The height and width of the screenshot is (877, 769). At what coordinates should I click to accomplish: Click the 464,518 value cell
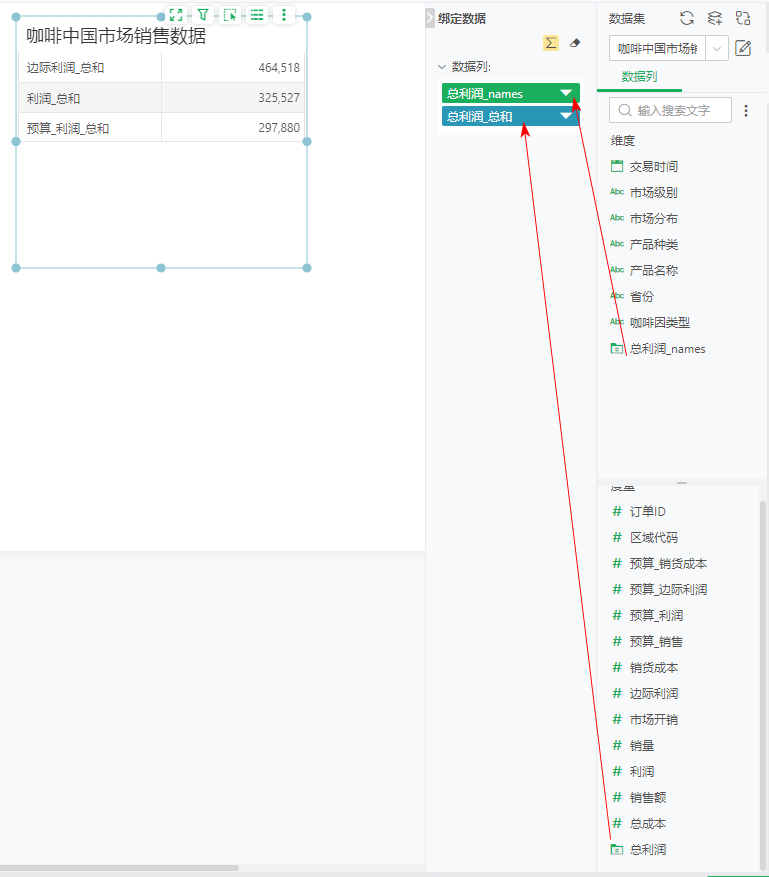click(233, 68)
